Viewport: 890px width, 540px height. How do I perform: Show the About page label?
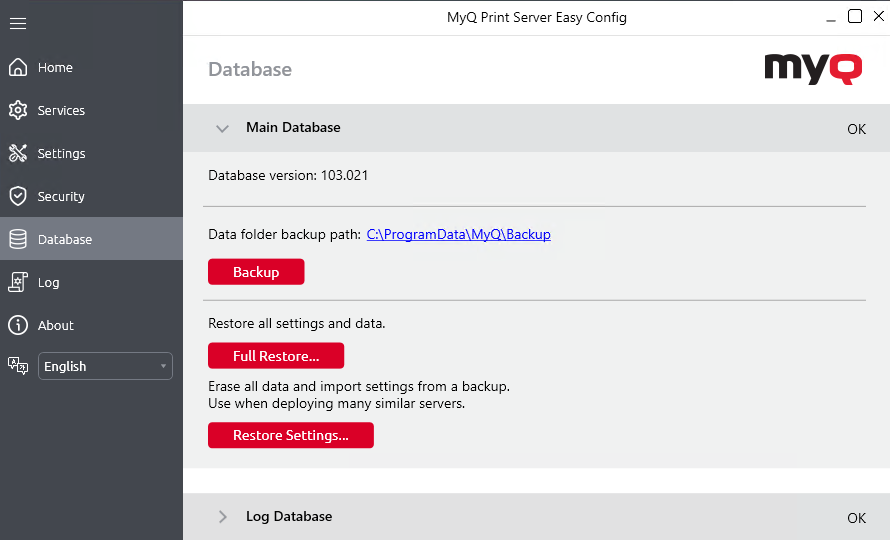(56, 325)
